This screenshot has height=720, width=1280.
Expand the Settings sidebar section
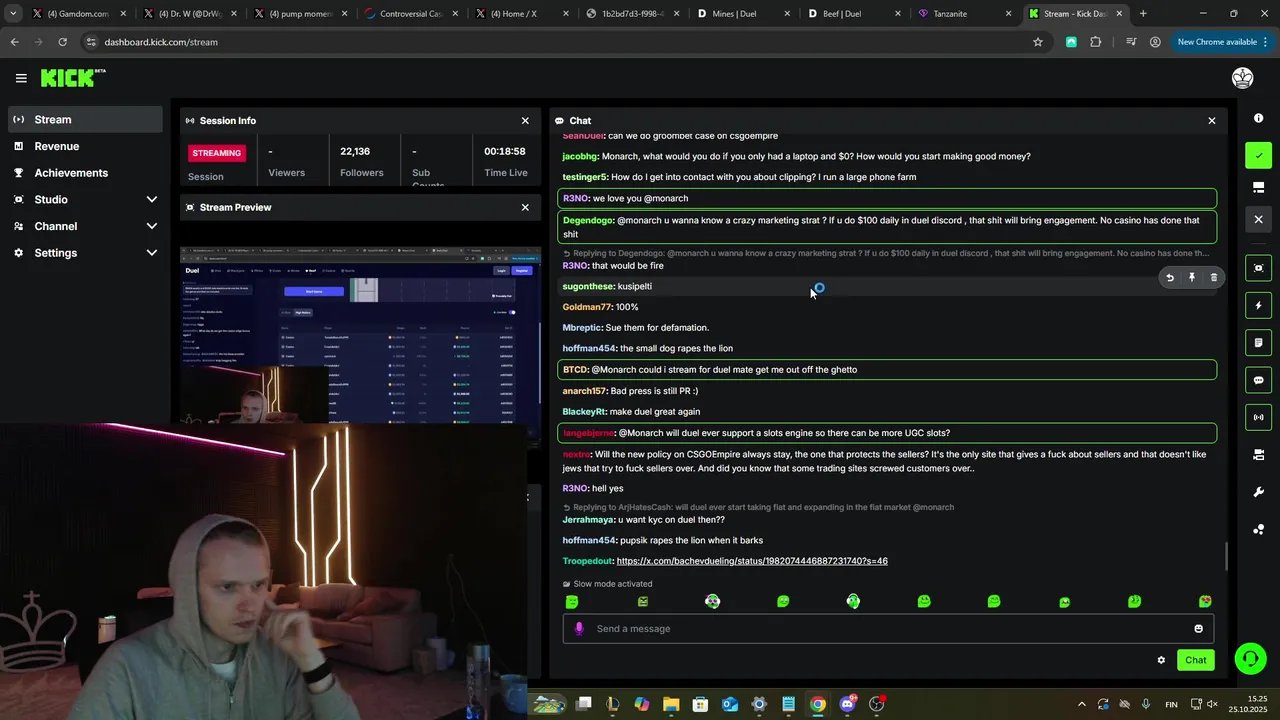click(152, 253)
